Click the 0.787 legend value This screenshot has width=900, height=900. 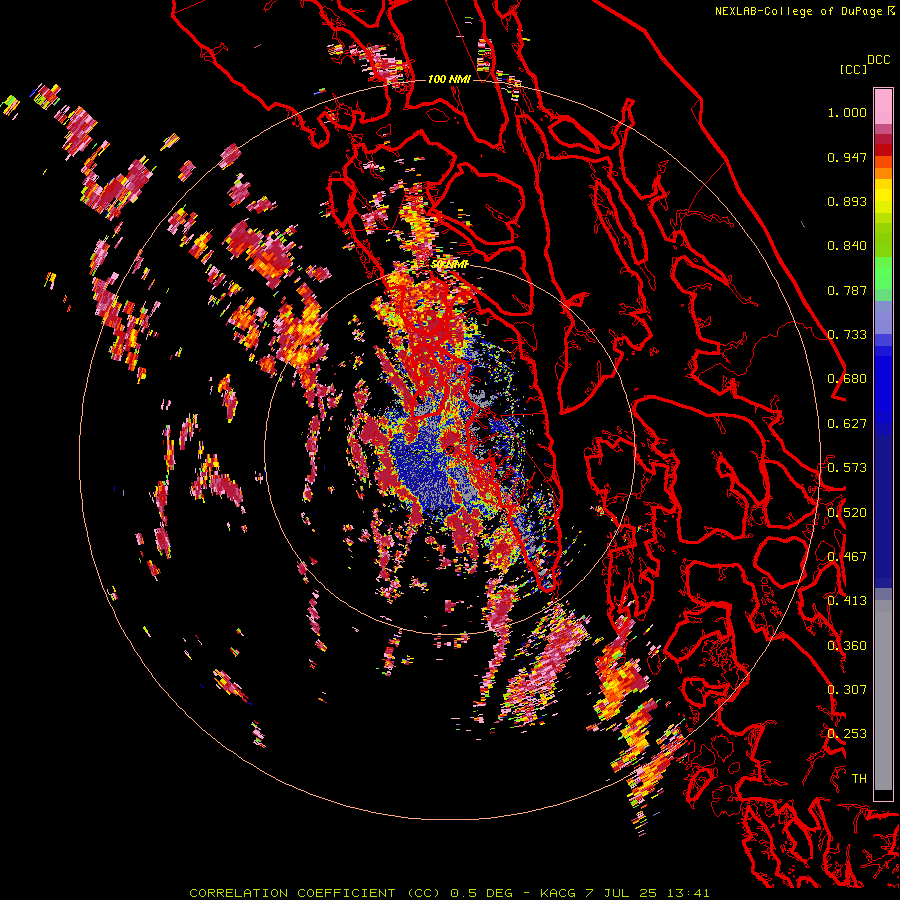(x=847, y=290)
